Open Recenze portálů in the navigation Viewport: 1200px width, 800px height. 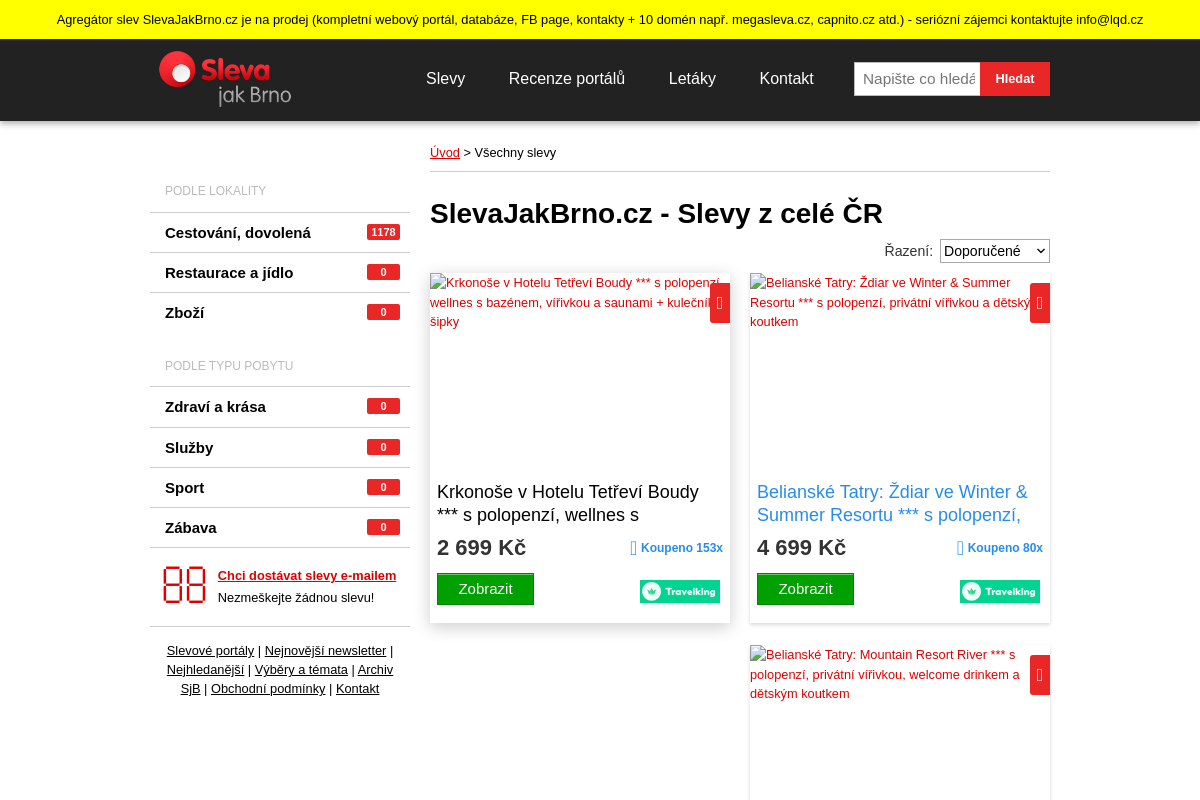tap(567, 79)
